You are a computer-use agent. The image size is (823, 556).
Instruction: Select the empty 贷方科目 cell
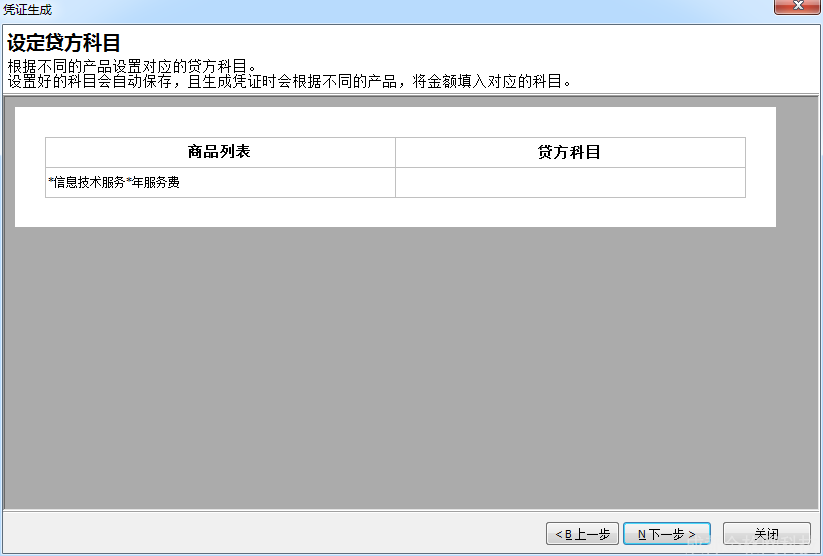(570, 183)
